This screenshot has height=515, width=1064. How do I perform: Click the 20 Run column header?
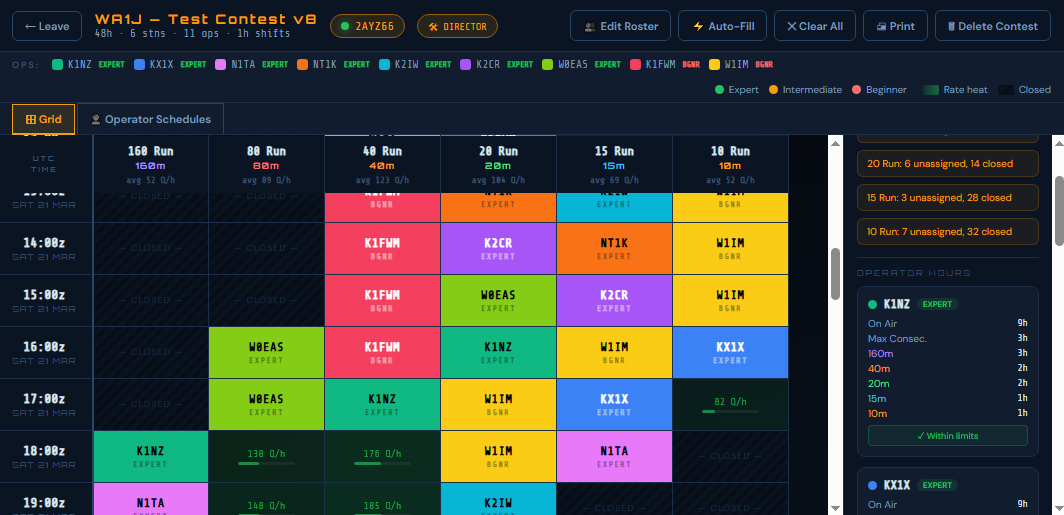499,164
